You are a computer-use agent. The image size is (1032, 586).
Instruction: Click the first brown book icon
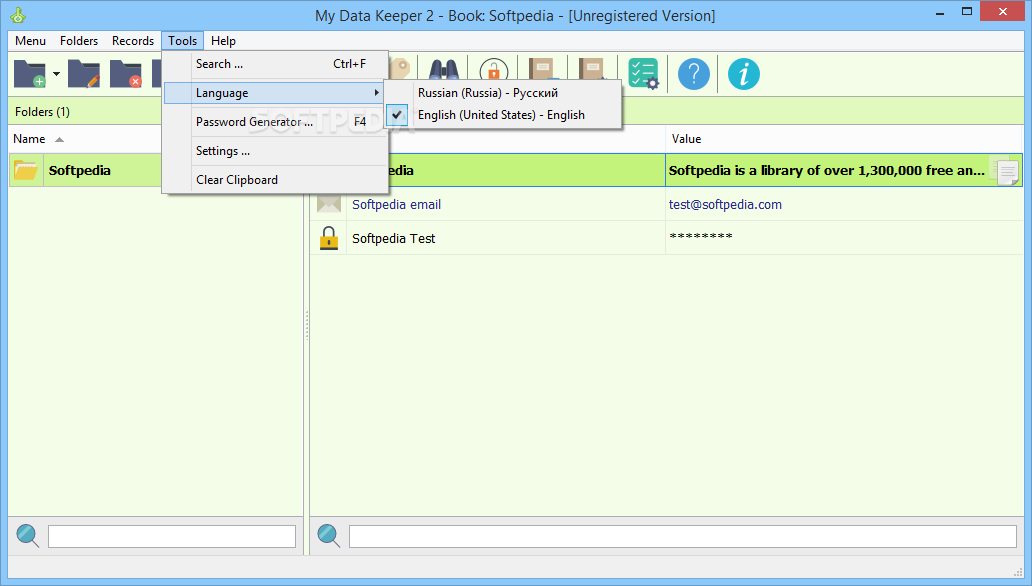[x=543, y=68]
